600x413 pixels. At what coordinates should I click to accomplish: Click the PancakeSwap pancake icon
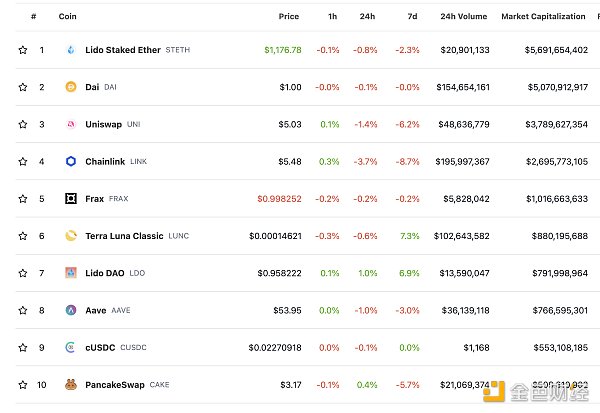point(71,384)
